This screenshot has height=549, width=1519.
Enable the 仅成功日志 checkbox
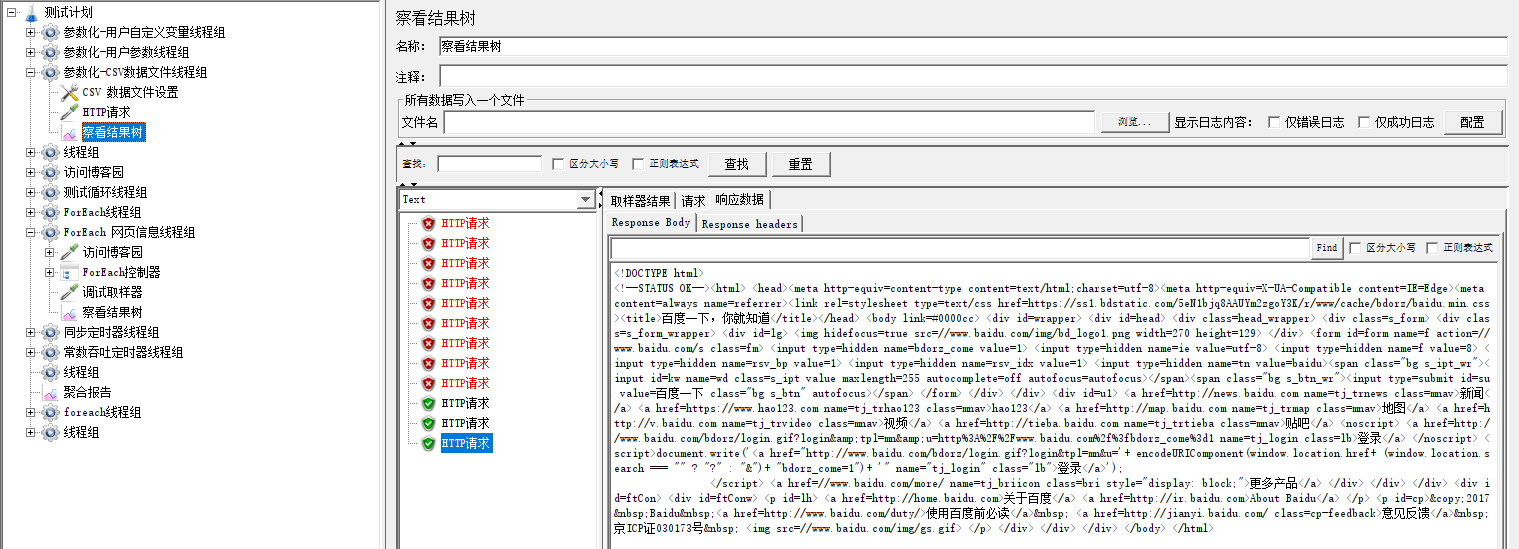[x=1364, y=122]
